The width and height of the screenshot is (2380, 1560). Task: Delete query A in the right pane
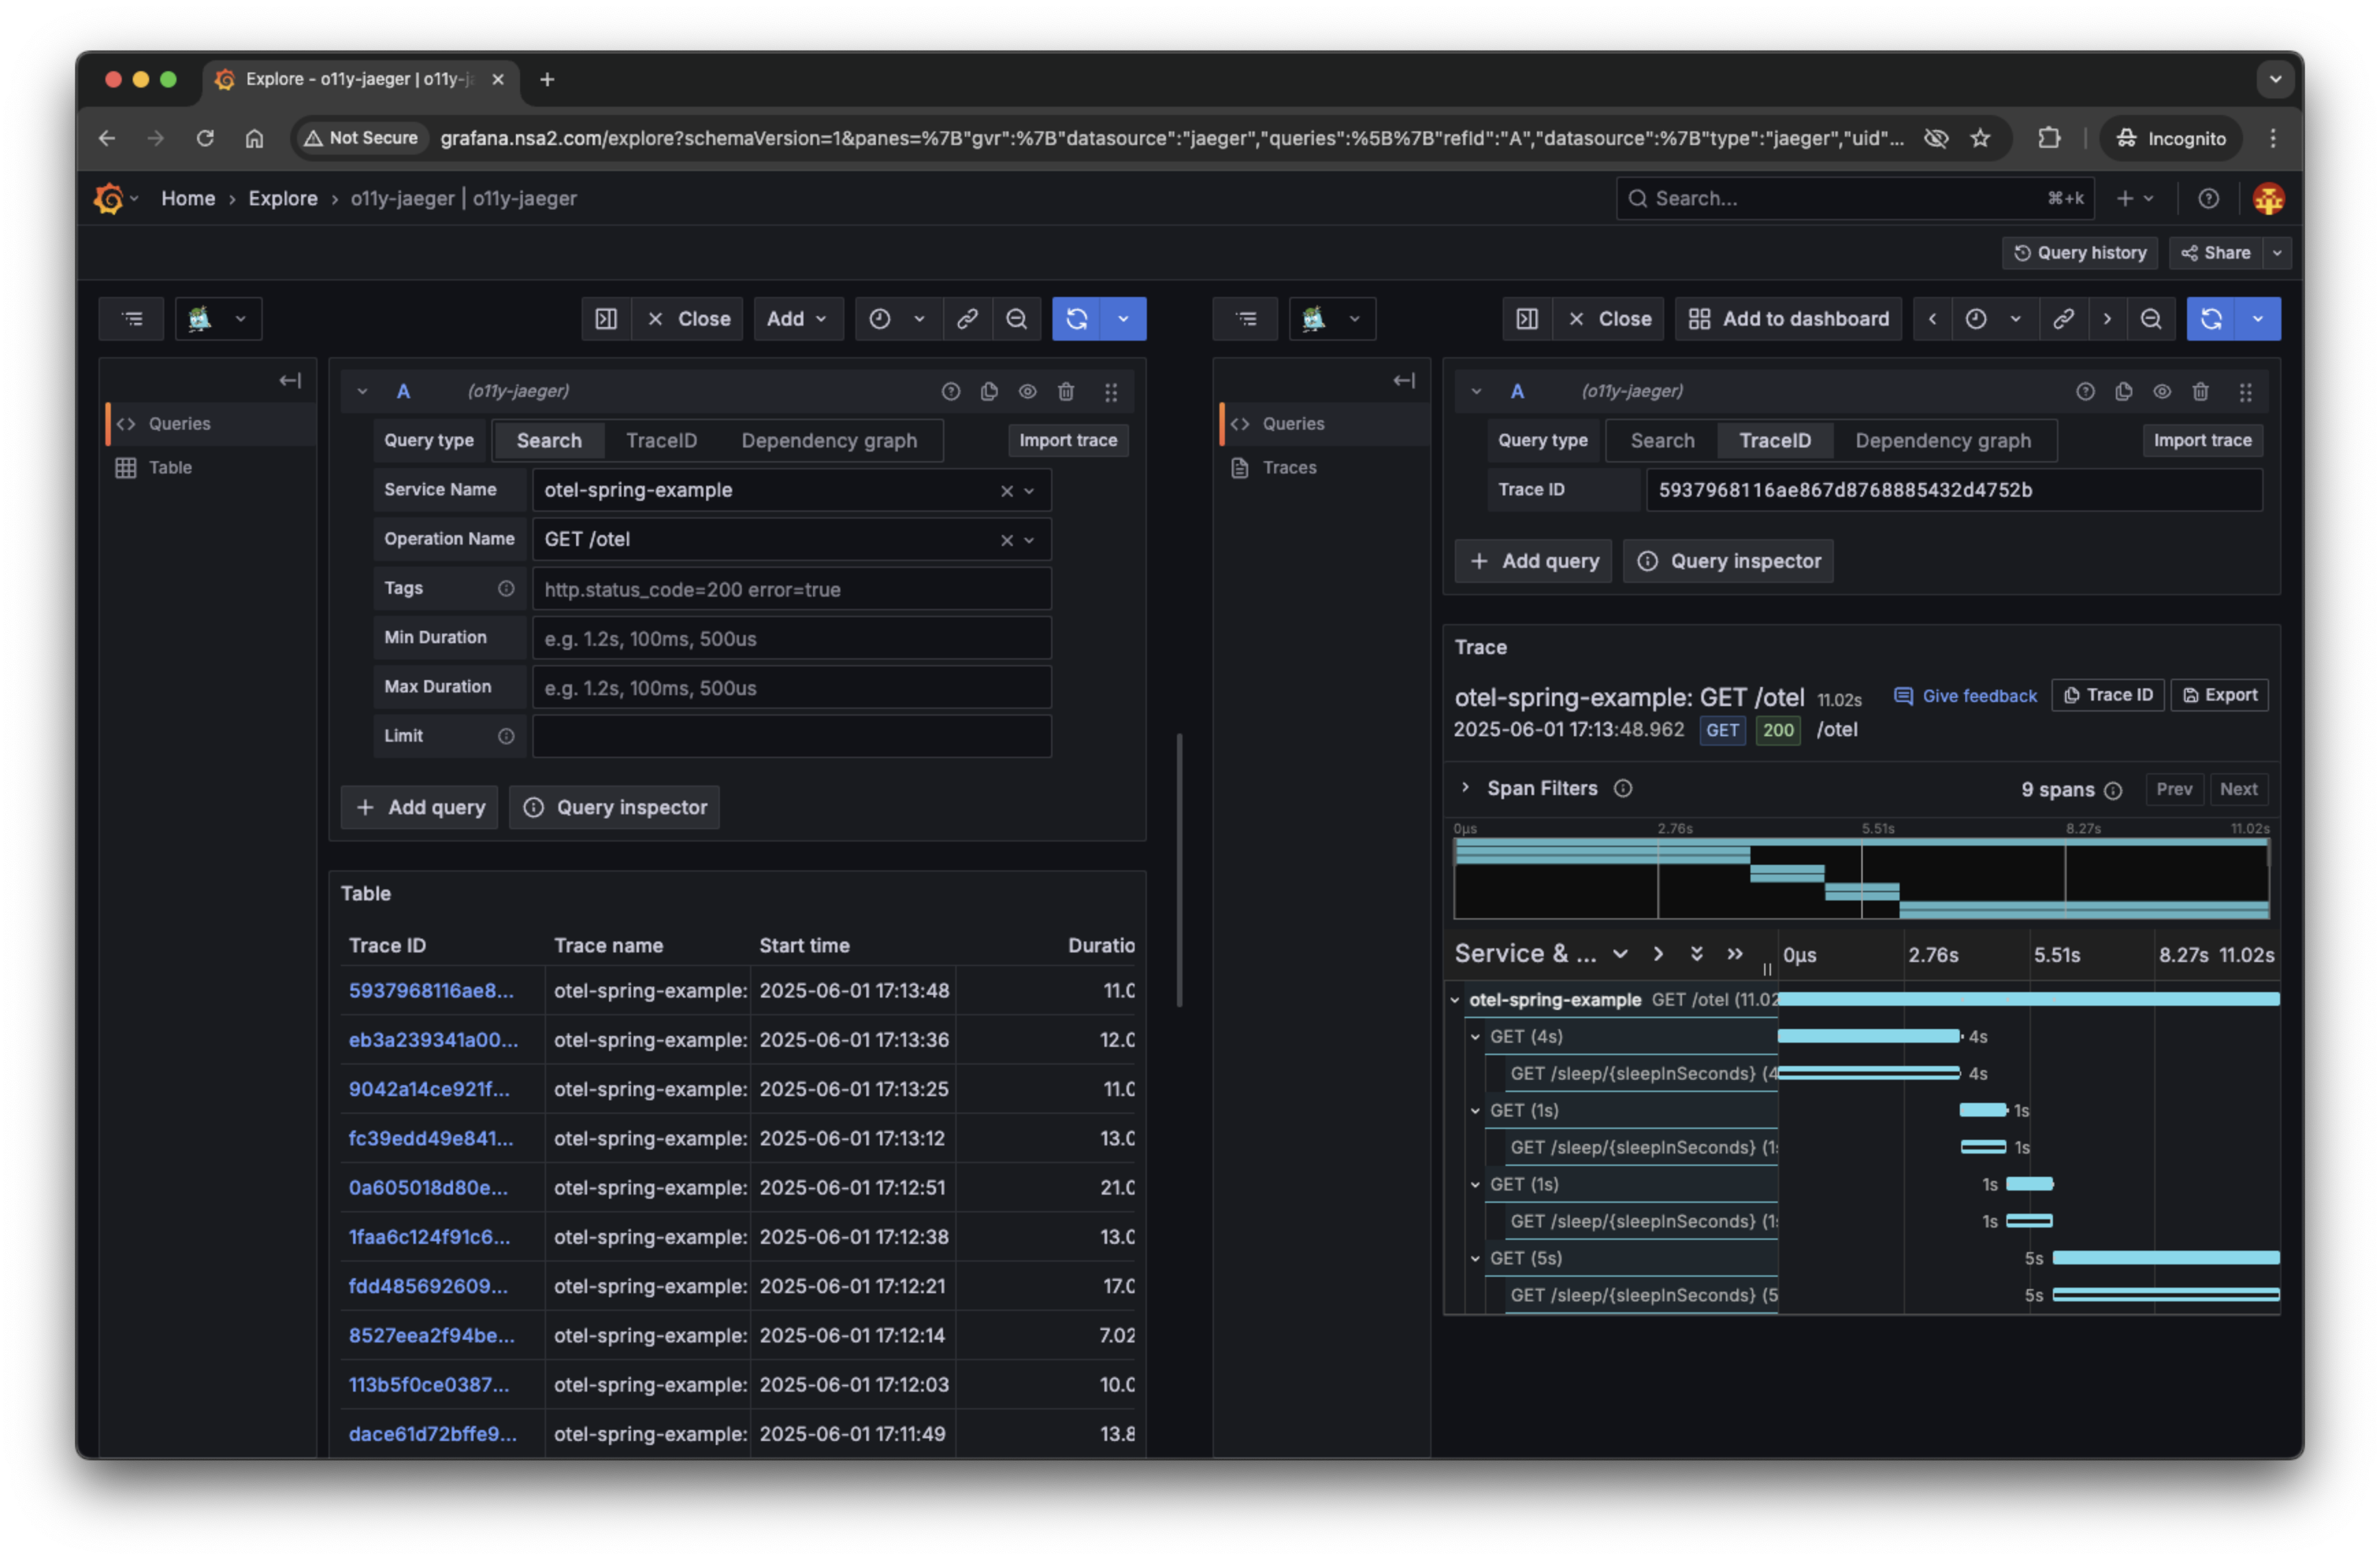pyautogui.click(x=2200, y=391)
